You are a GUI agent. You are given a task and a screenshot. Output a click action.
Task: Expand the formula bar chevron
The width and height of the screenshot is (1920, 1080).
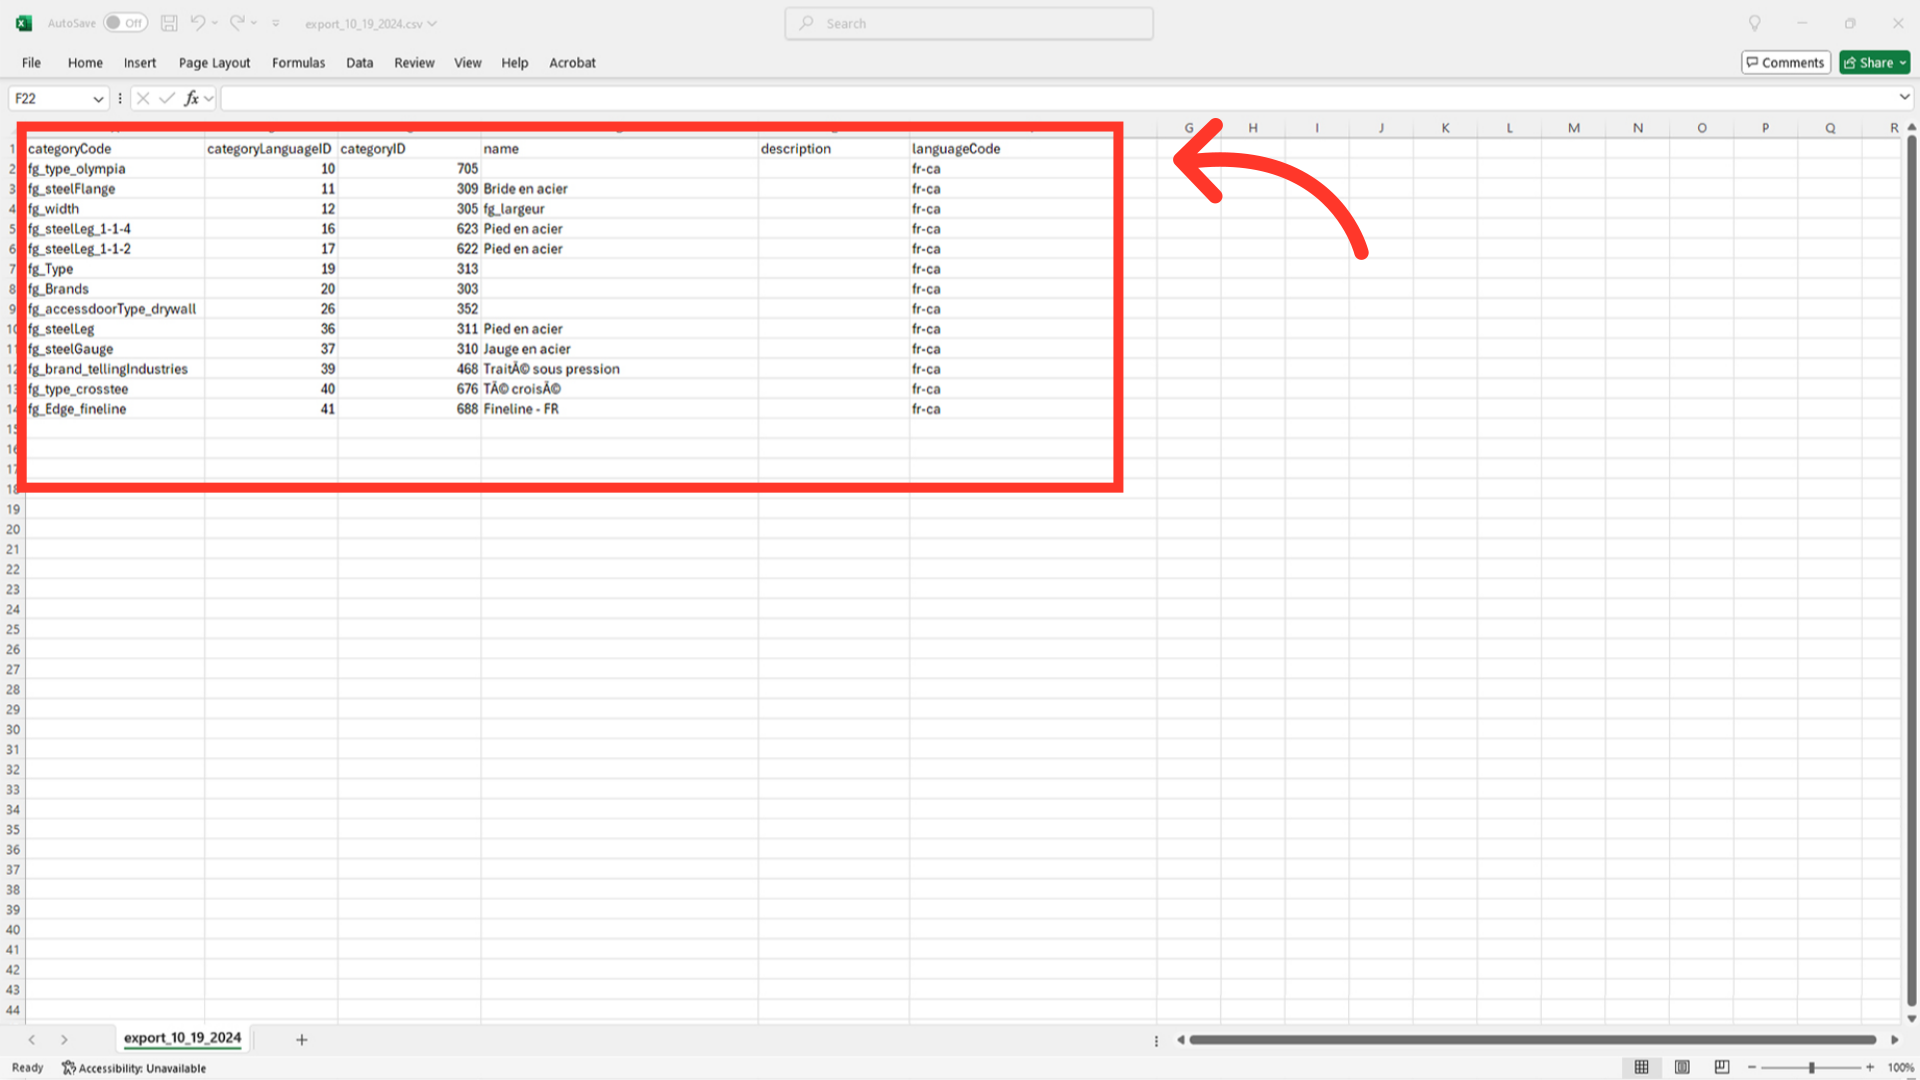1904,97
